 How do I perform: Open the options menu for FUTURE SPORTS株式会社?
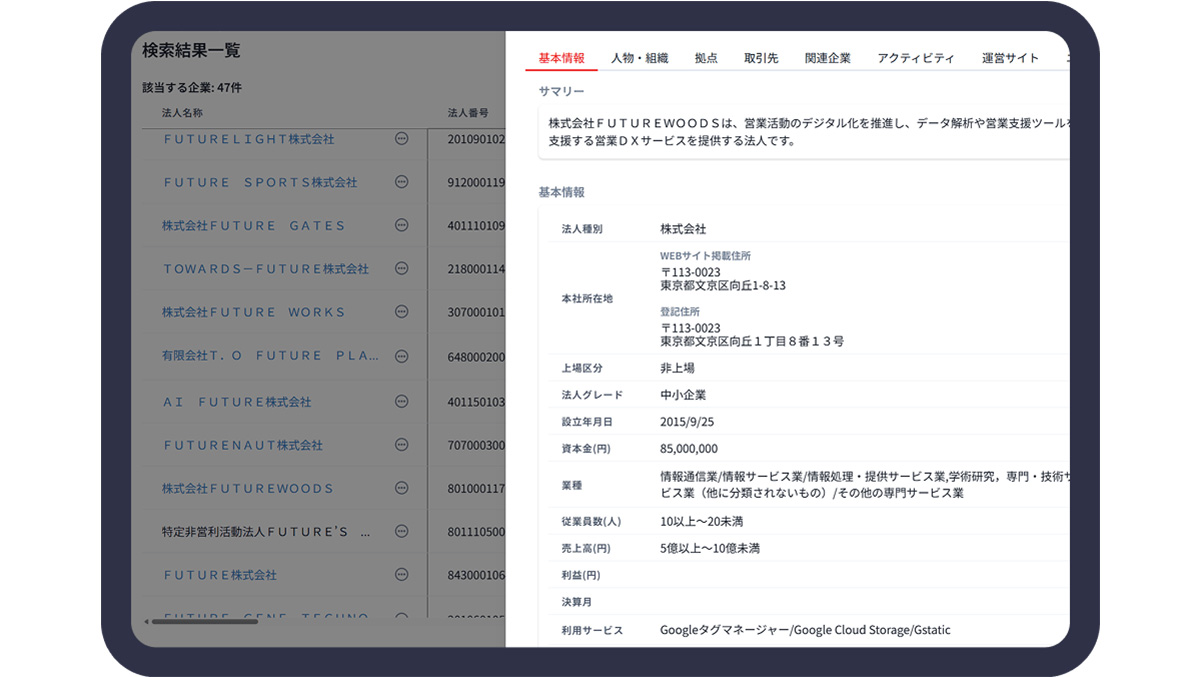click(402, 182)
